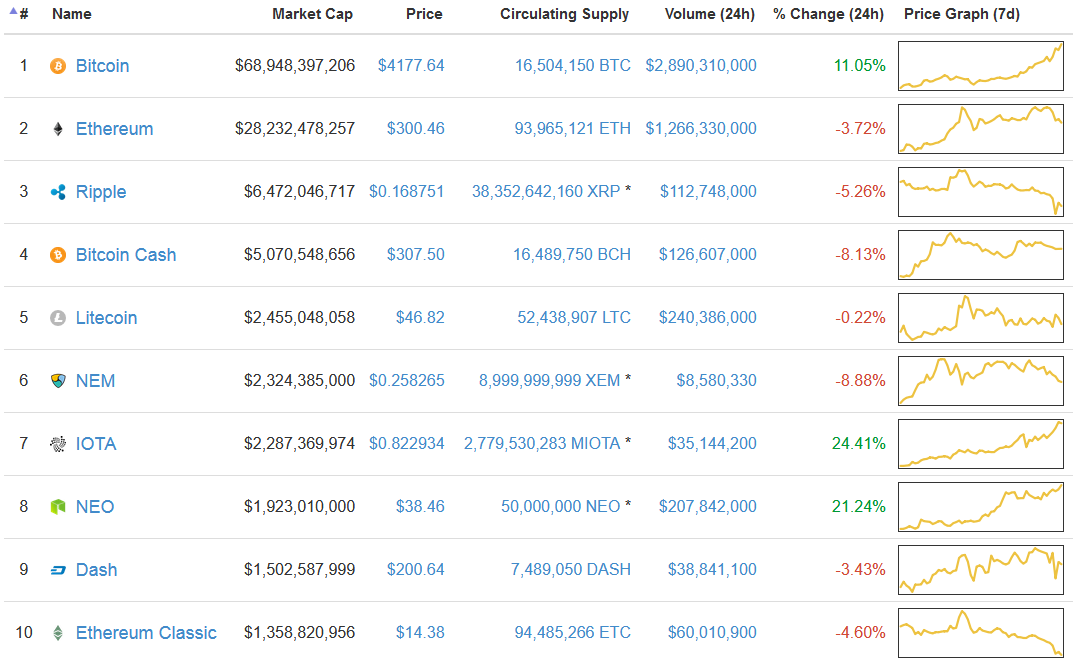
Task: Open Ethereum Classic 7-day price graph
Action: tap(981, 633)
